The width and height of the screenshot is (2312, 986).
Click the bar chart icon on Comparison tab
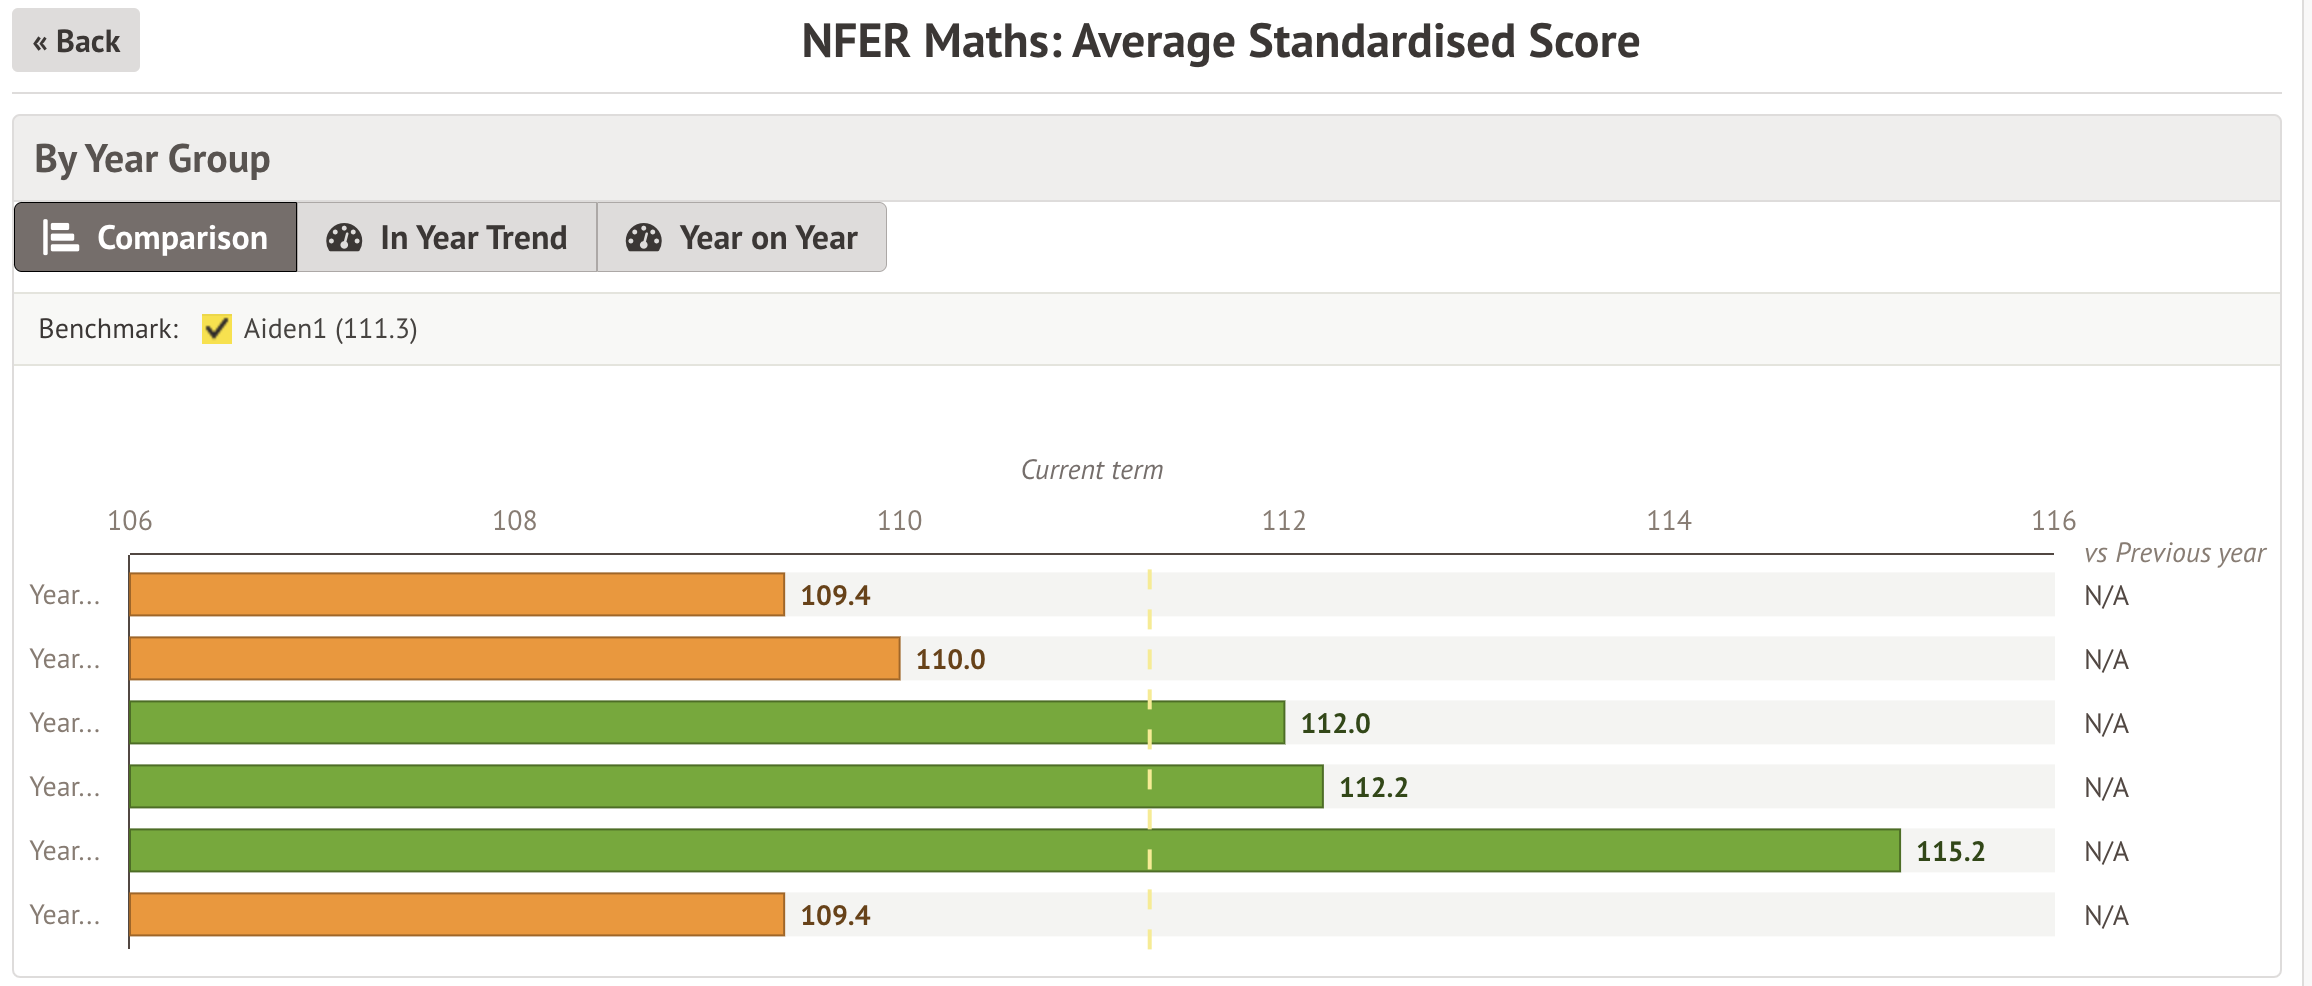coord(60,238)
